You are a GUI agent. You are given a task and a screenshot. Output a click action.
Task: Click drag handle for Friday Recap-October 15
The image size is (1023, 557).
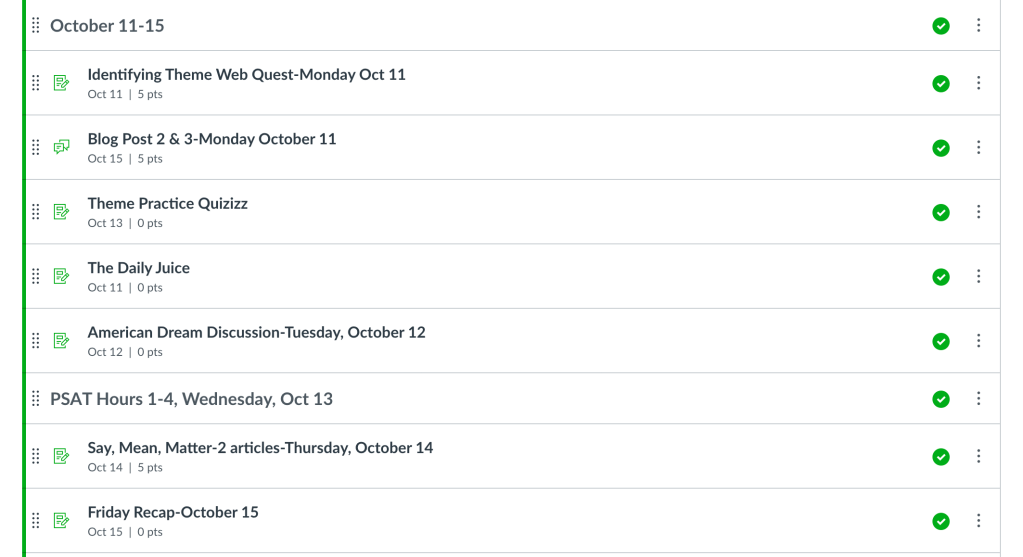(36, 520)
